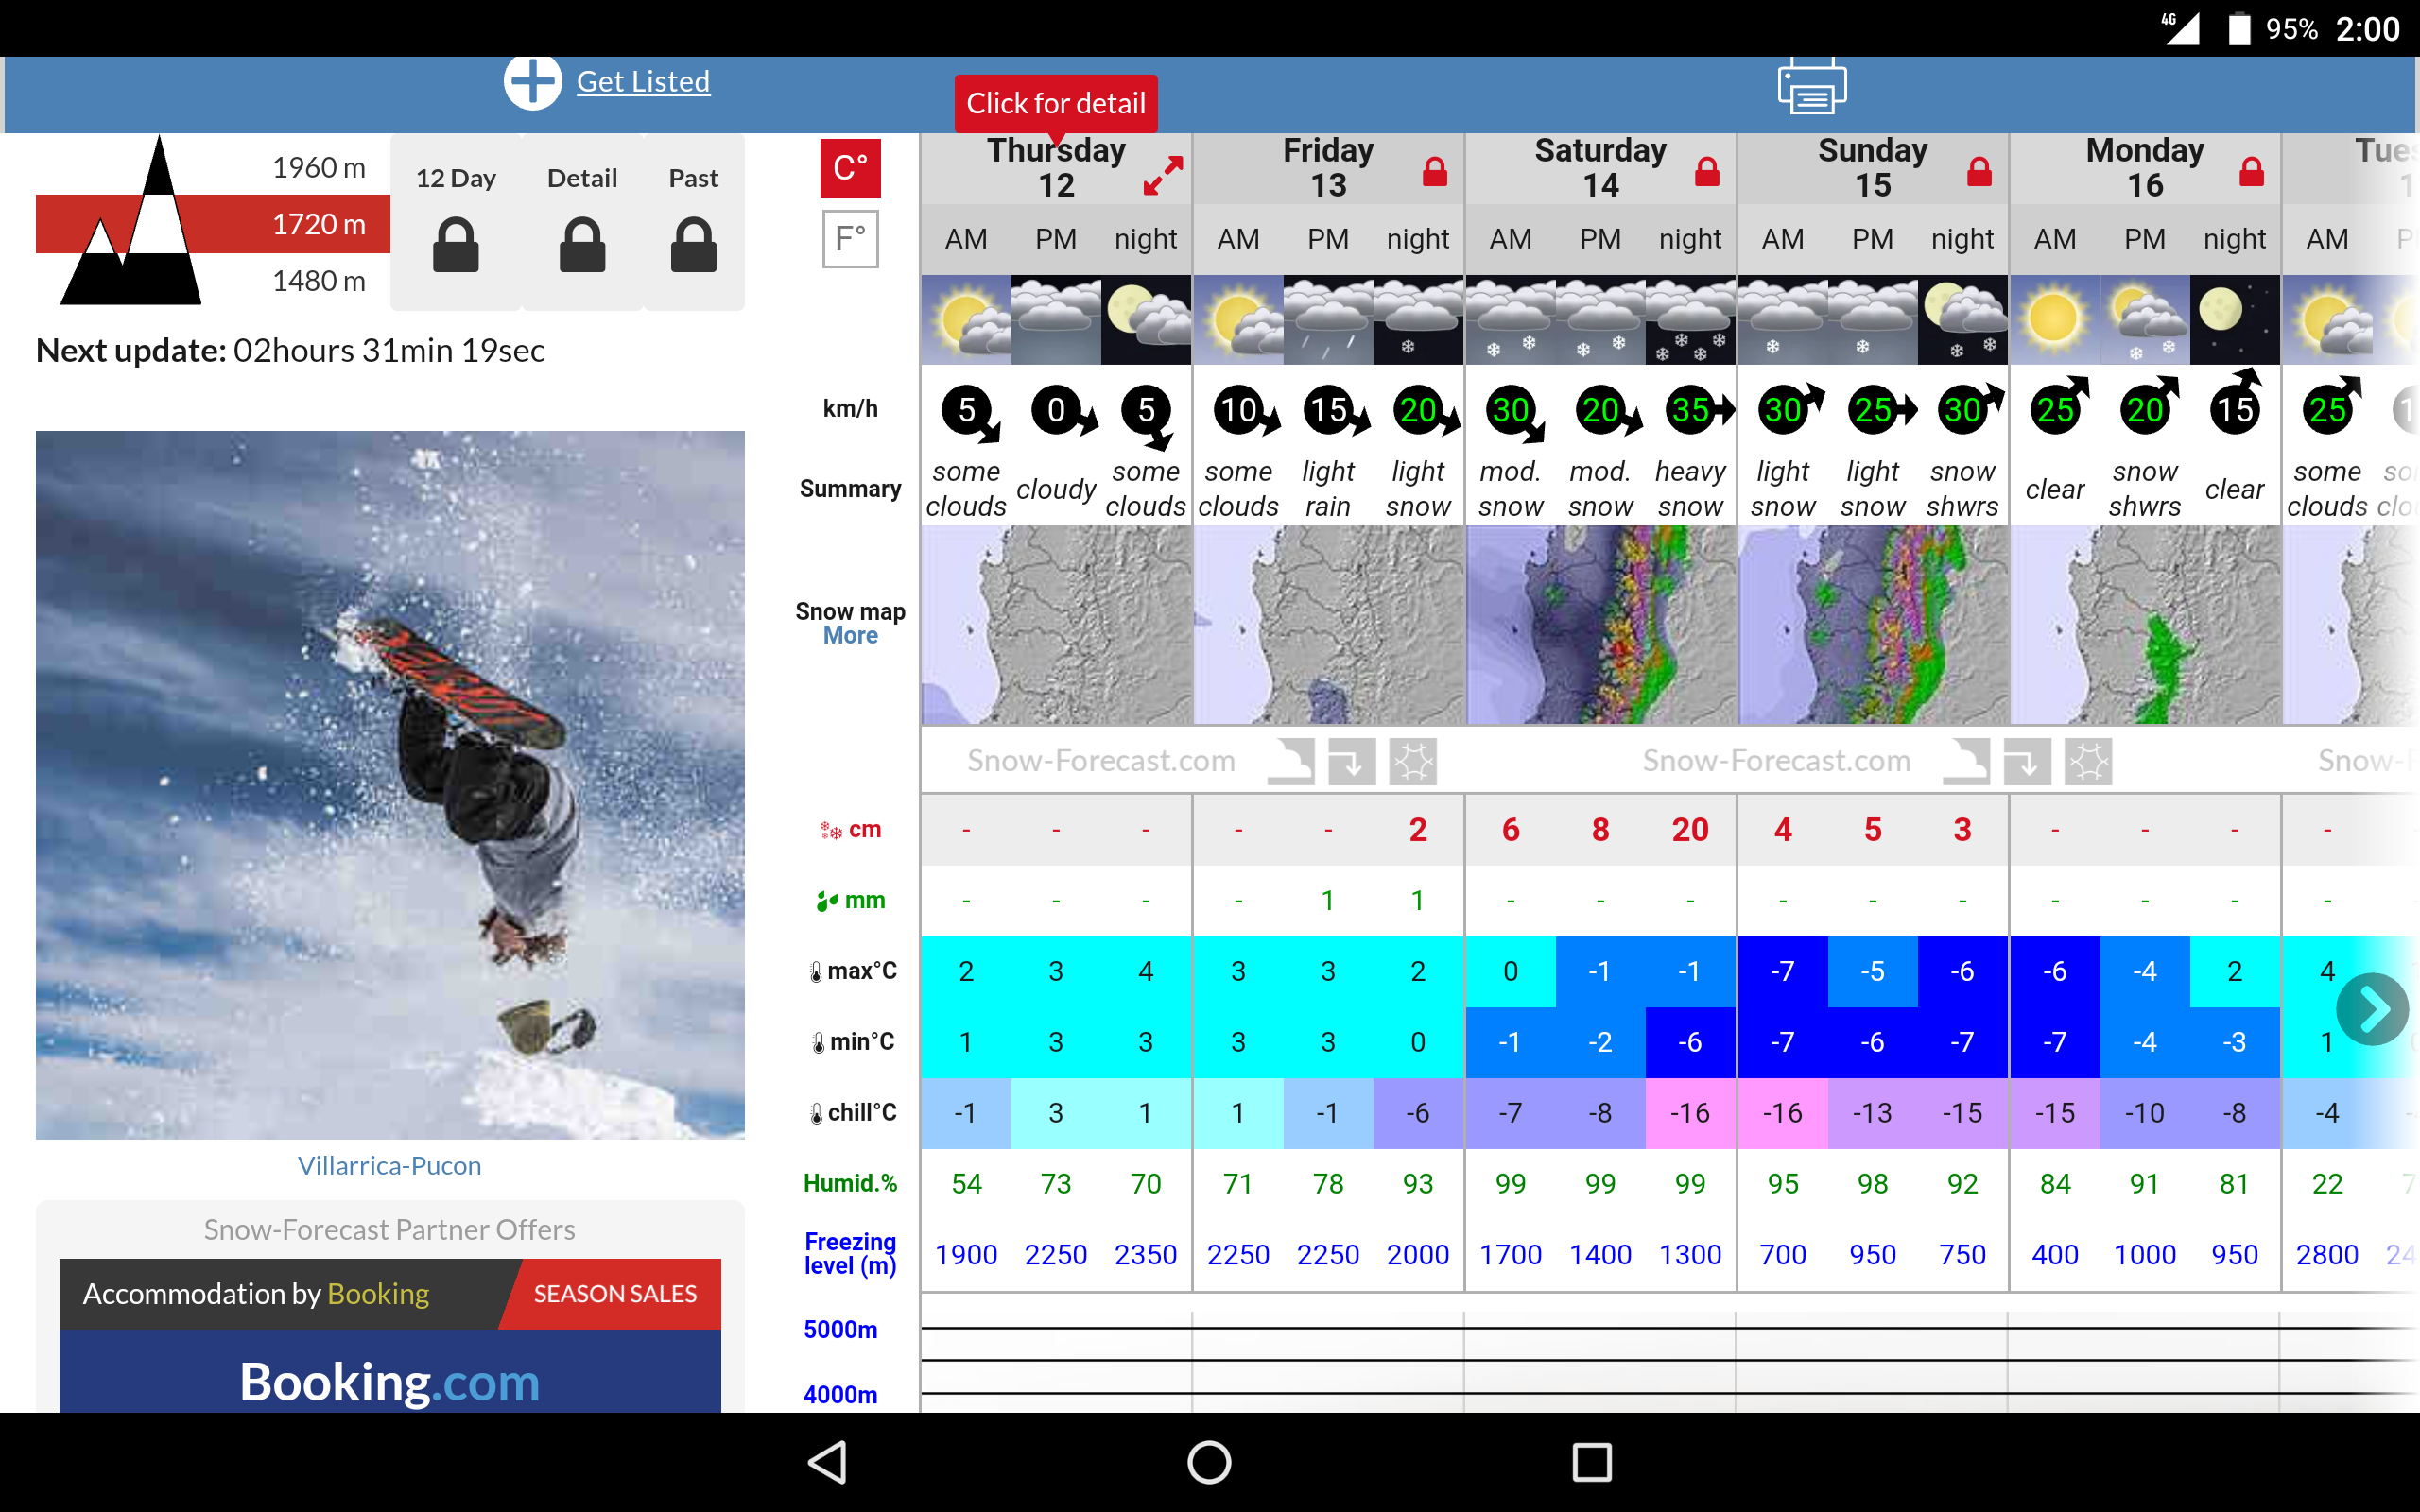Image resolution: width=2420 pixels, height=1512 pixels.
Task: Open the Snow map More link
Action: (850, 636)
